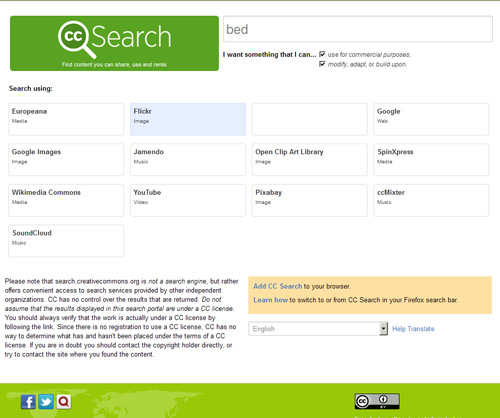
Task: Select SoundCloud Music search source
Action: [x=66, y=241]
